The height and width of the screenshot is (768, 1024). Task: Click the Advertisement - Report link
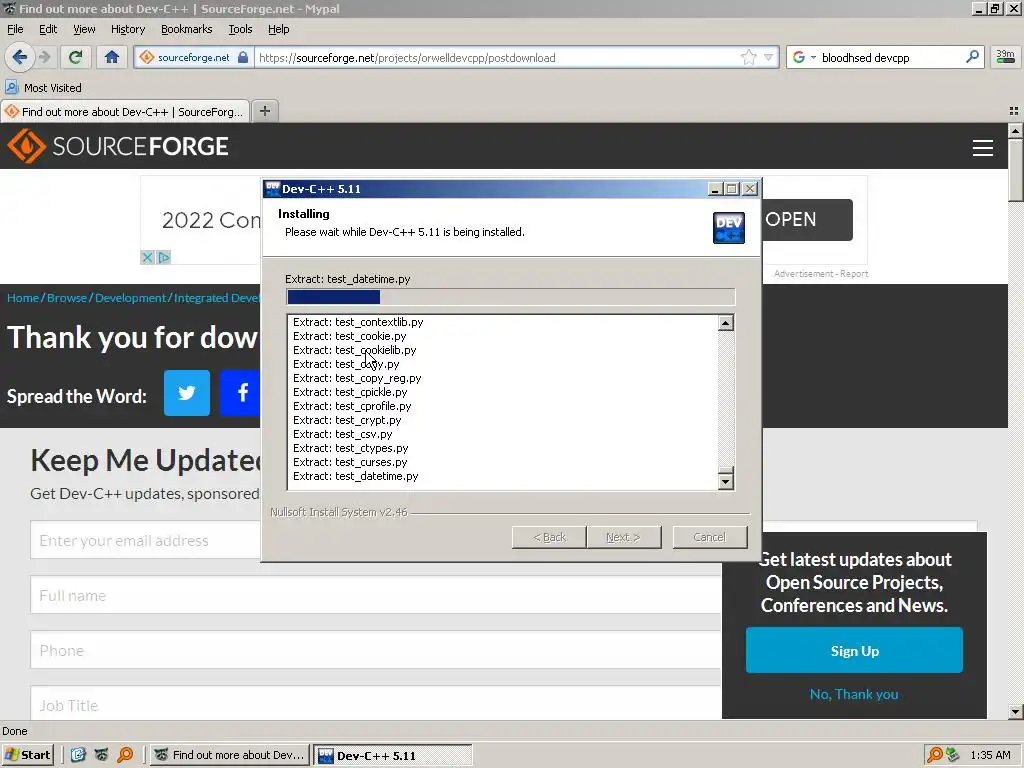pyautogui.click(x=821, y=274)
